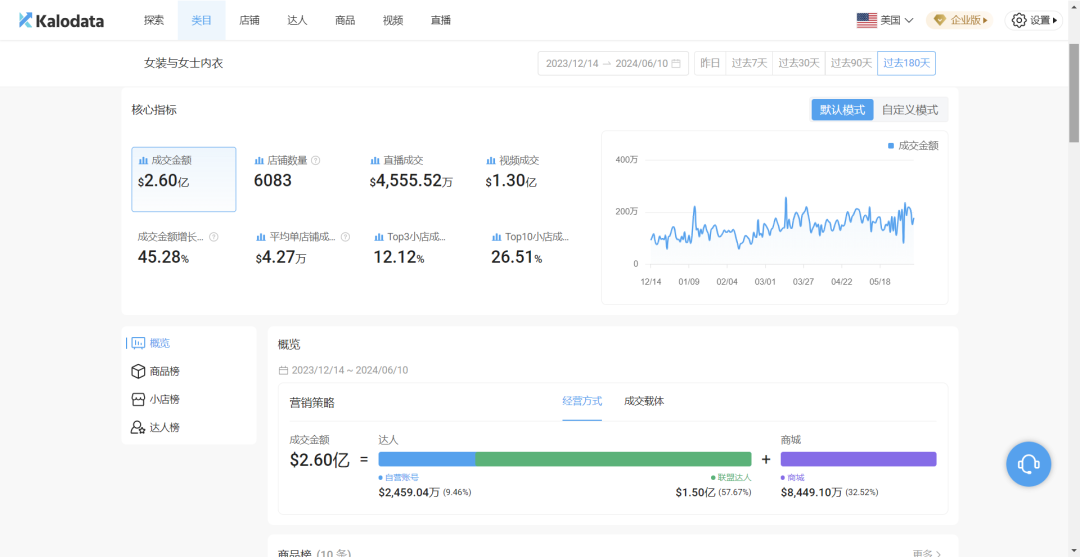Select the 直播成交 metric card

coord(412,178)
